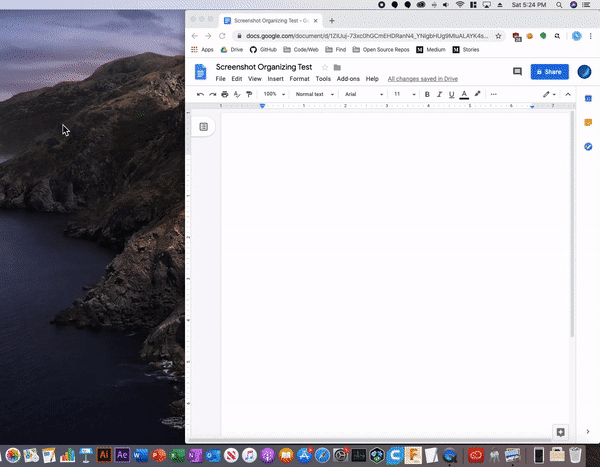Open the Edit menu
The width and height of the screenshot is (600, 467).
[x=236, y=79]
